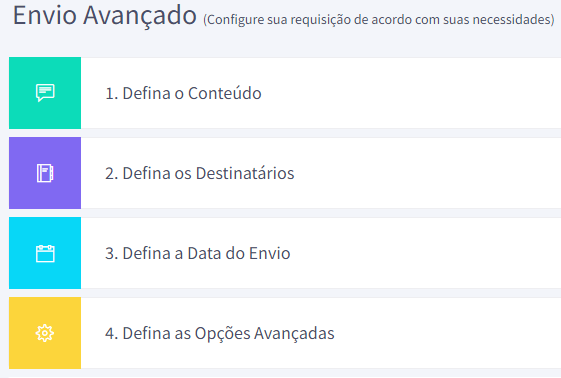Select the yellow Opções Avançadas tile
561x378 pixels.
pos(45,333)
